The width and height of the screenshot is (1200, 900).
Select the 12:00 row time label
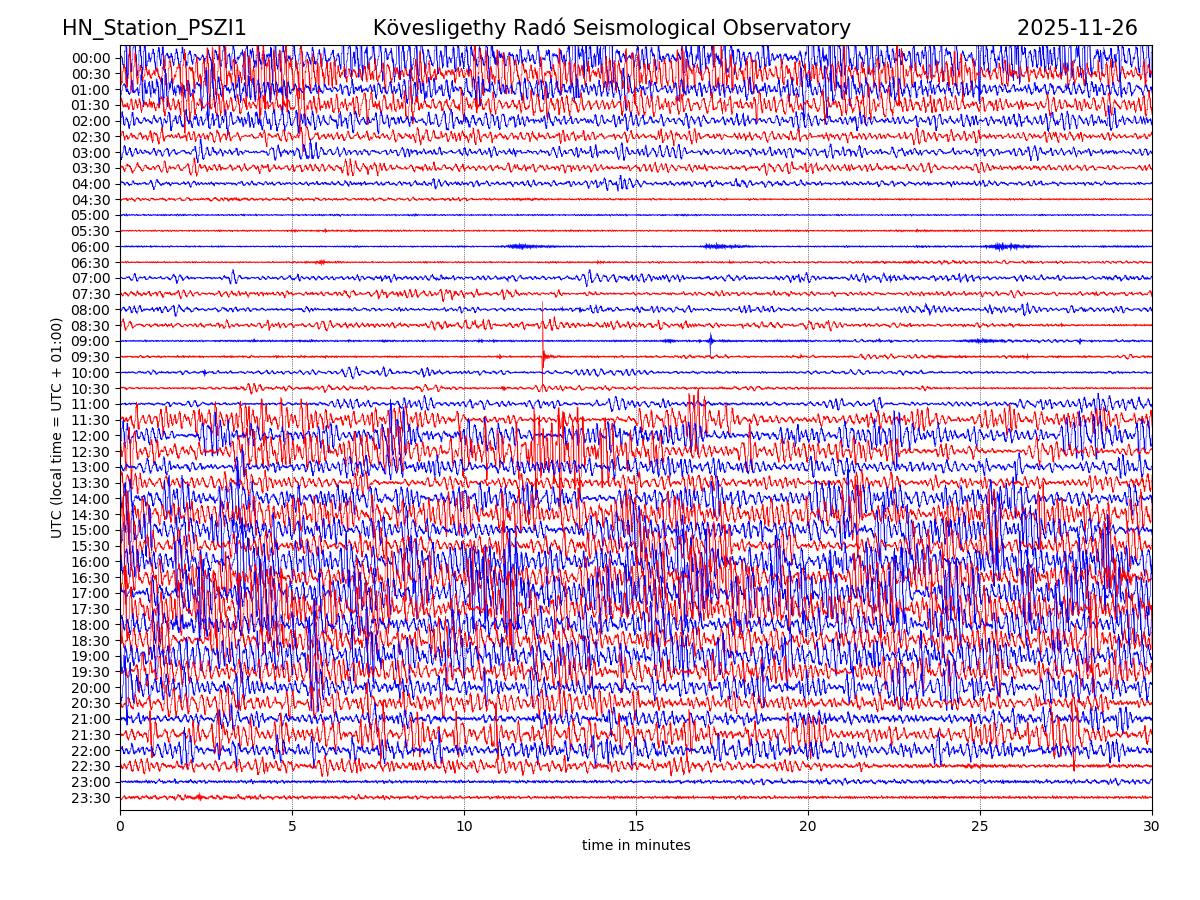(x=90, y=436)
